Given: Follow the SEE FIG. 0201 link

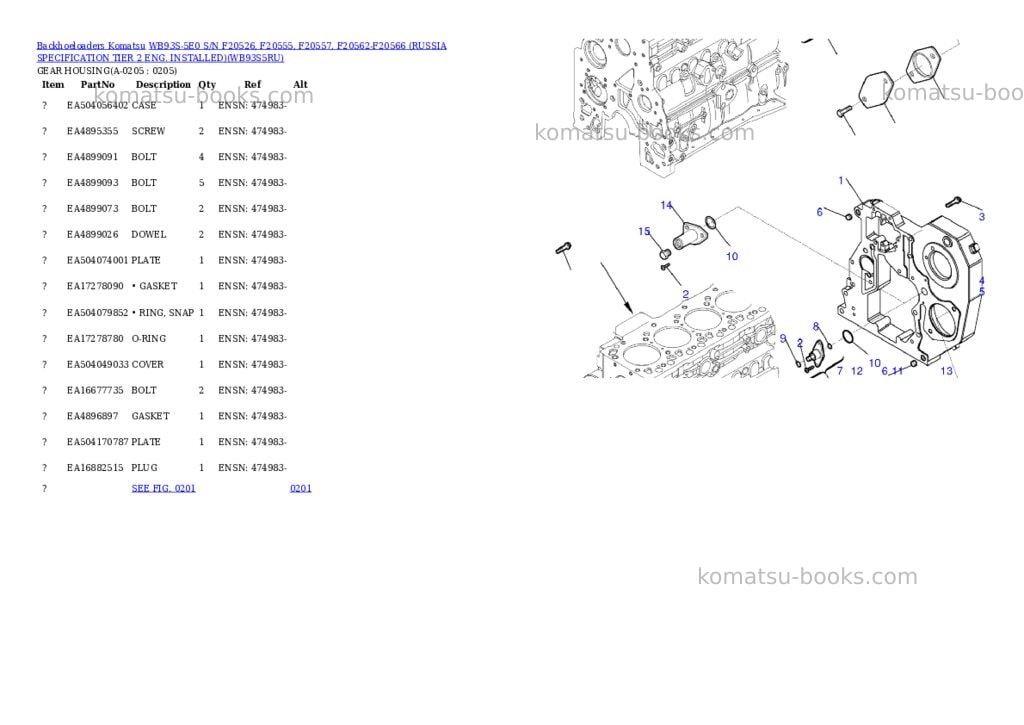Looking at the screenshot, I should coord(163,489).
